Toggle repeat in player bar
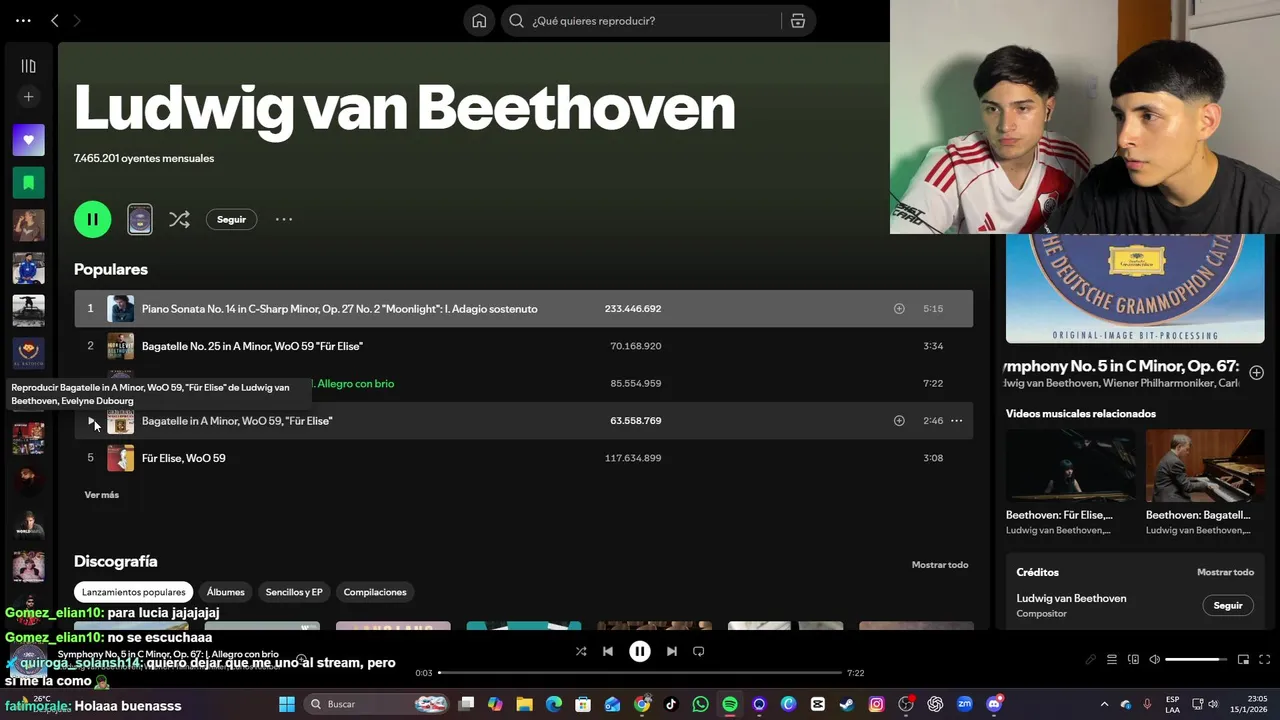1280x720 pixels. point(699,651)
